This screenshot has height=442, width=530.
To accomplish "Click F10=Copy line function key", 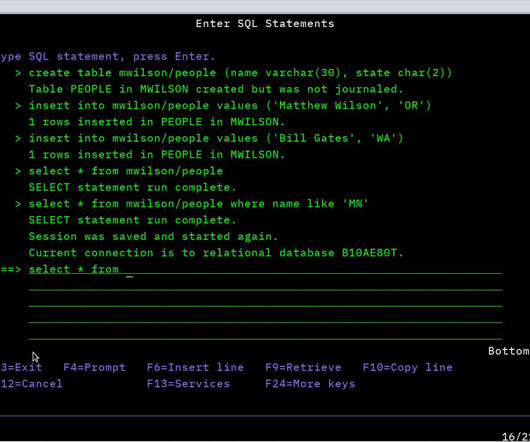I will (407, 367).
